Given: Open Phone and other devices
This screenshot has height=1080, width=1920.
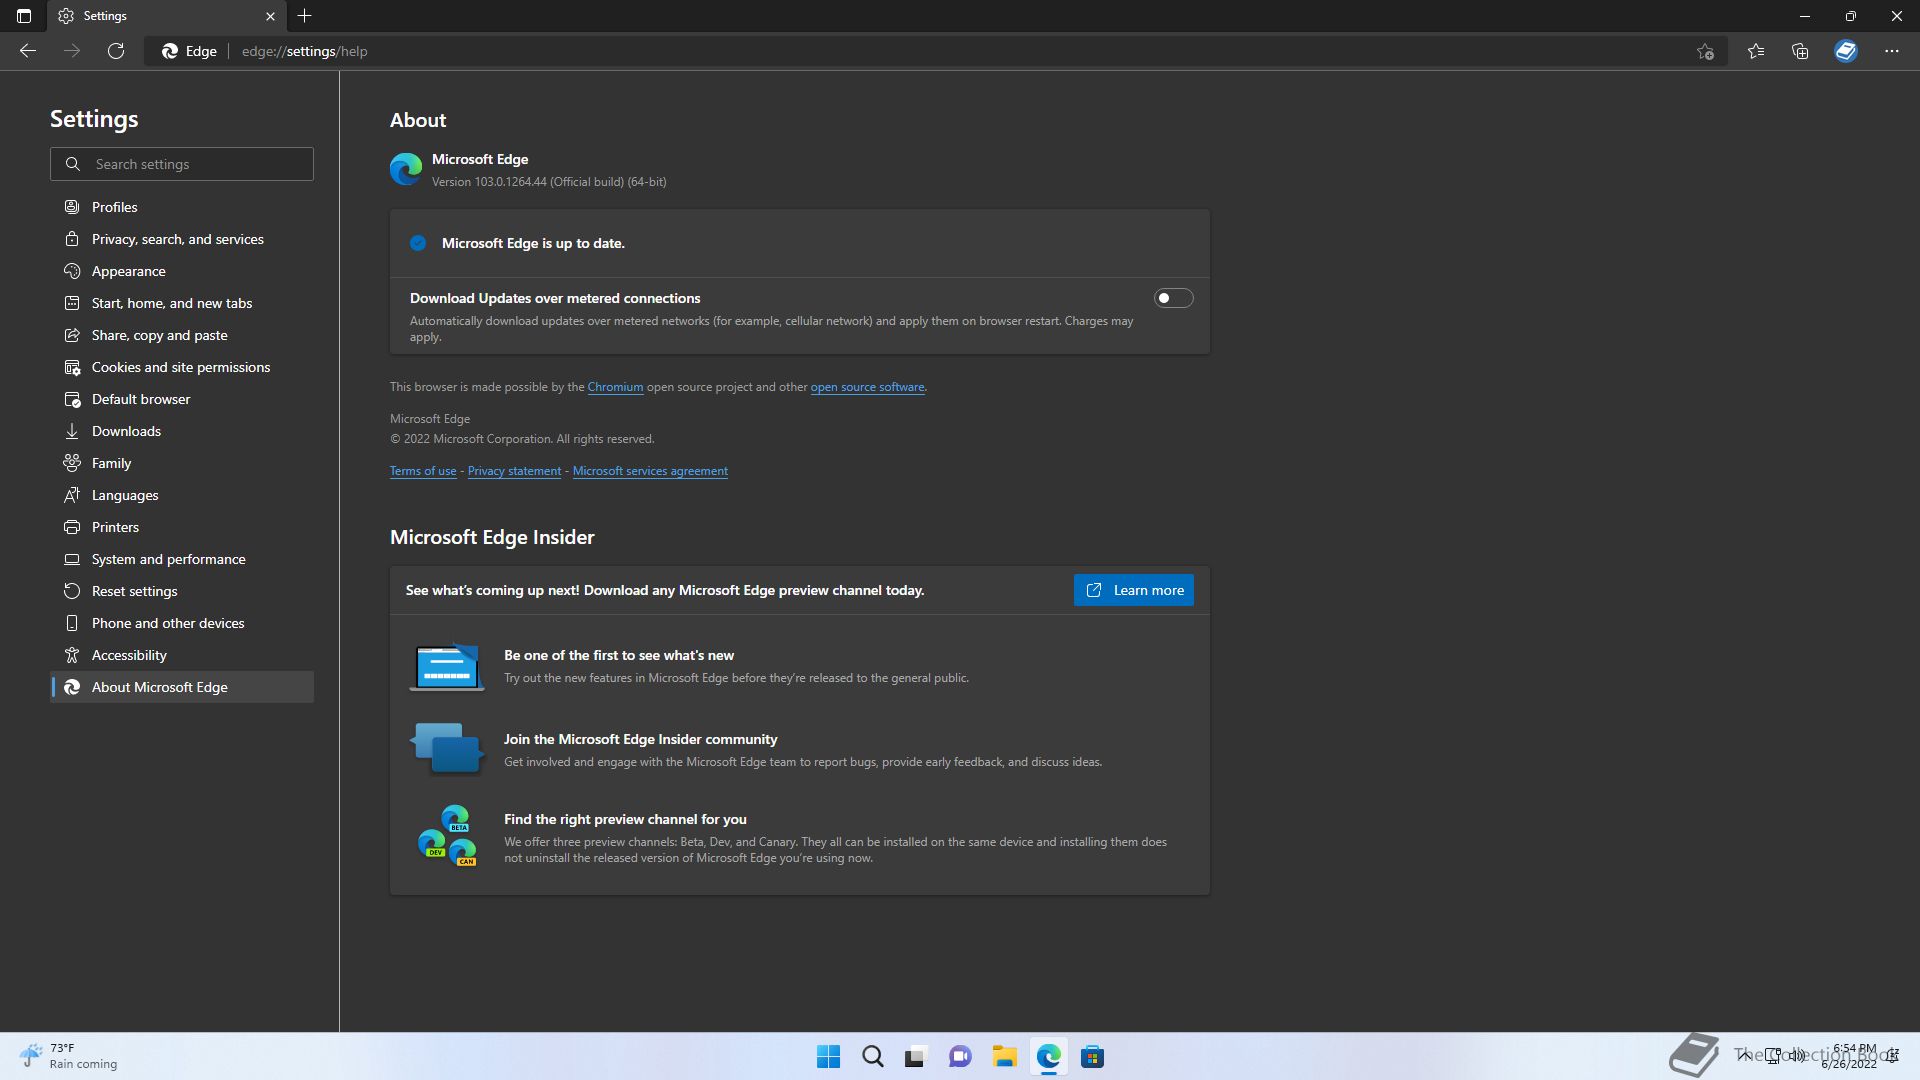Looking at the screenshot, I should [x=182, y=623].
